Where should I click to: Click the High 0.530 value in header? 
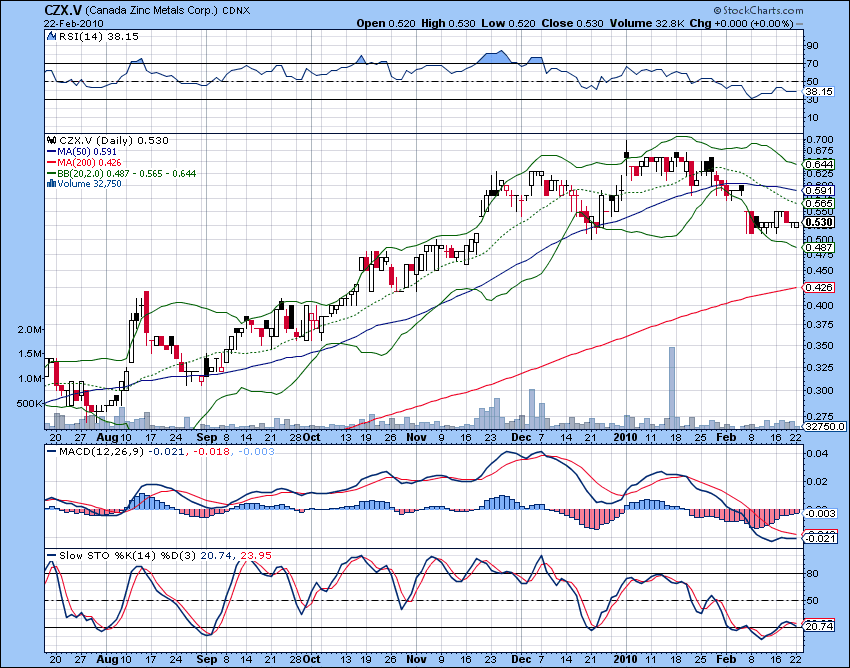click(x=448, y=23)
